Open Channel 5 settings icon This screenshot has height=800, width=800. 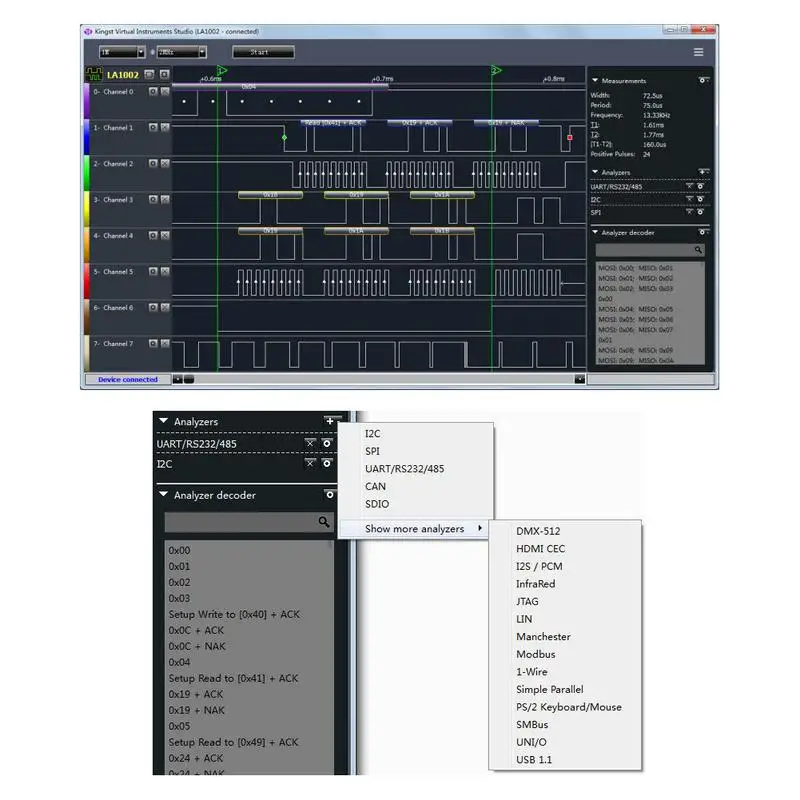point(153,271)
